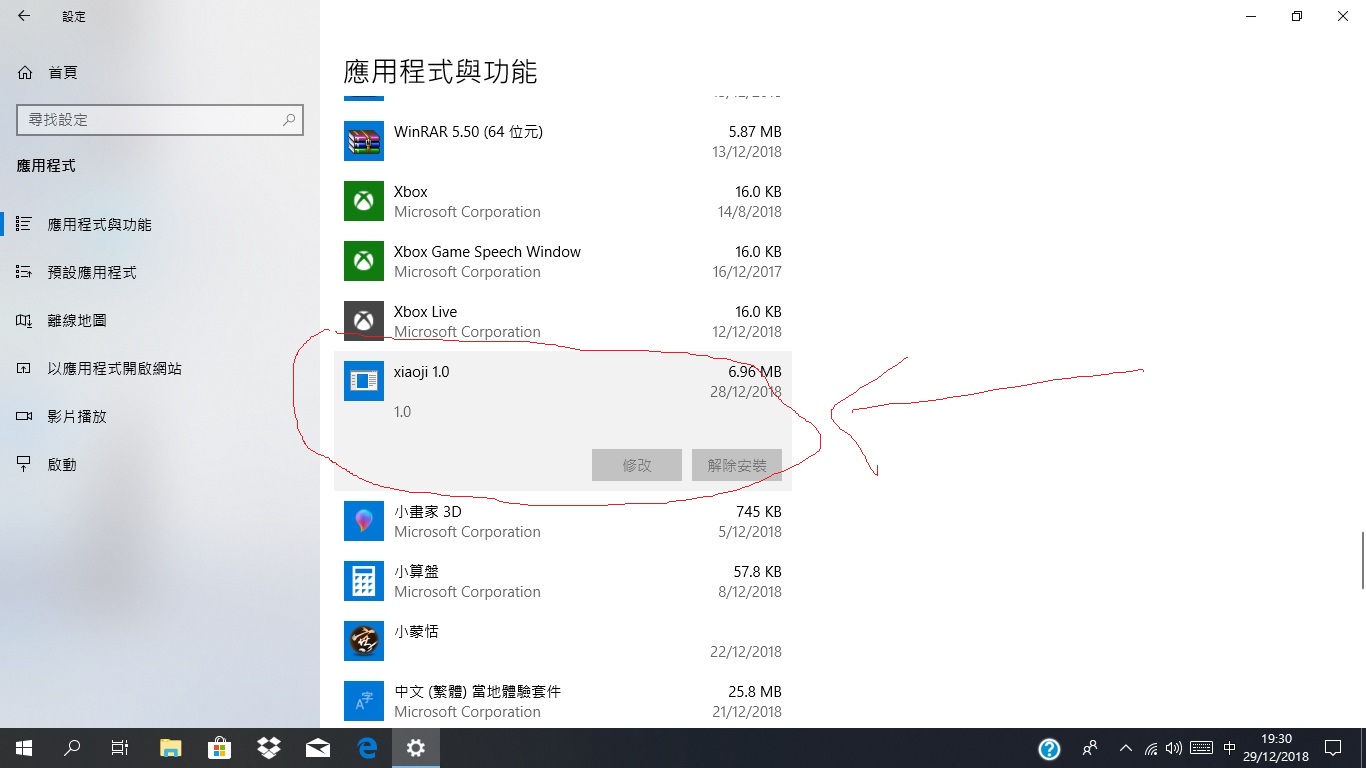Select the 小算盤 entry
Screen dimensions: 1366x768
pos(563,581)
